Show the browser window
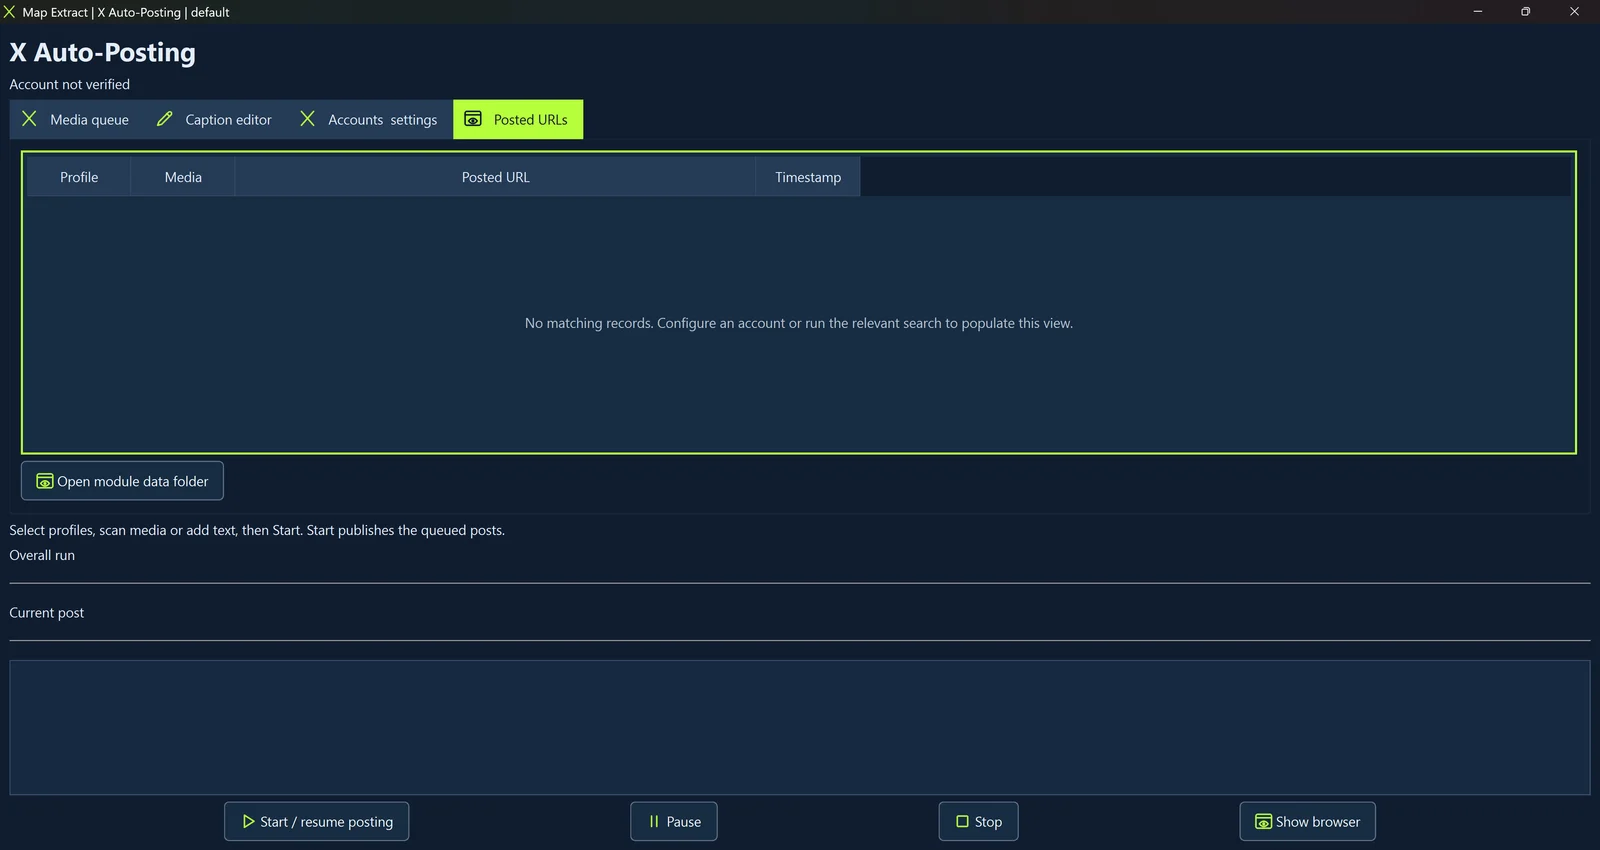 1307,821
